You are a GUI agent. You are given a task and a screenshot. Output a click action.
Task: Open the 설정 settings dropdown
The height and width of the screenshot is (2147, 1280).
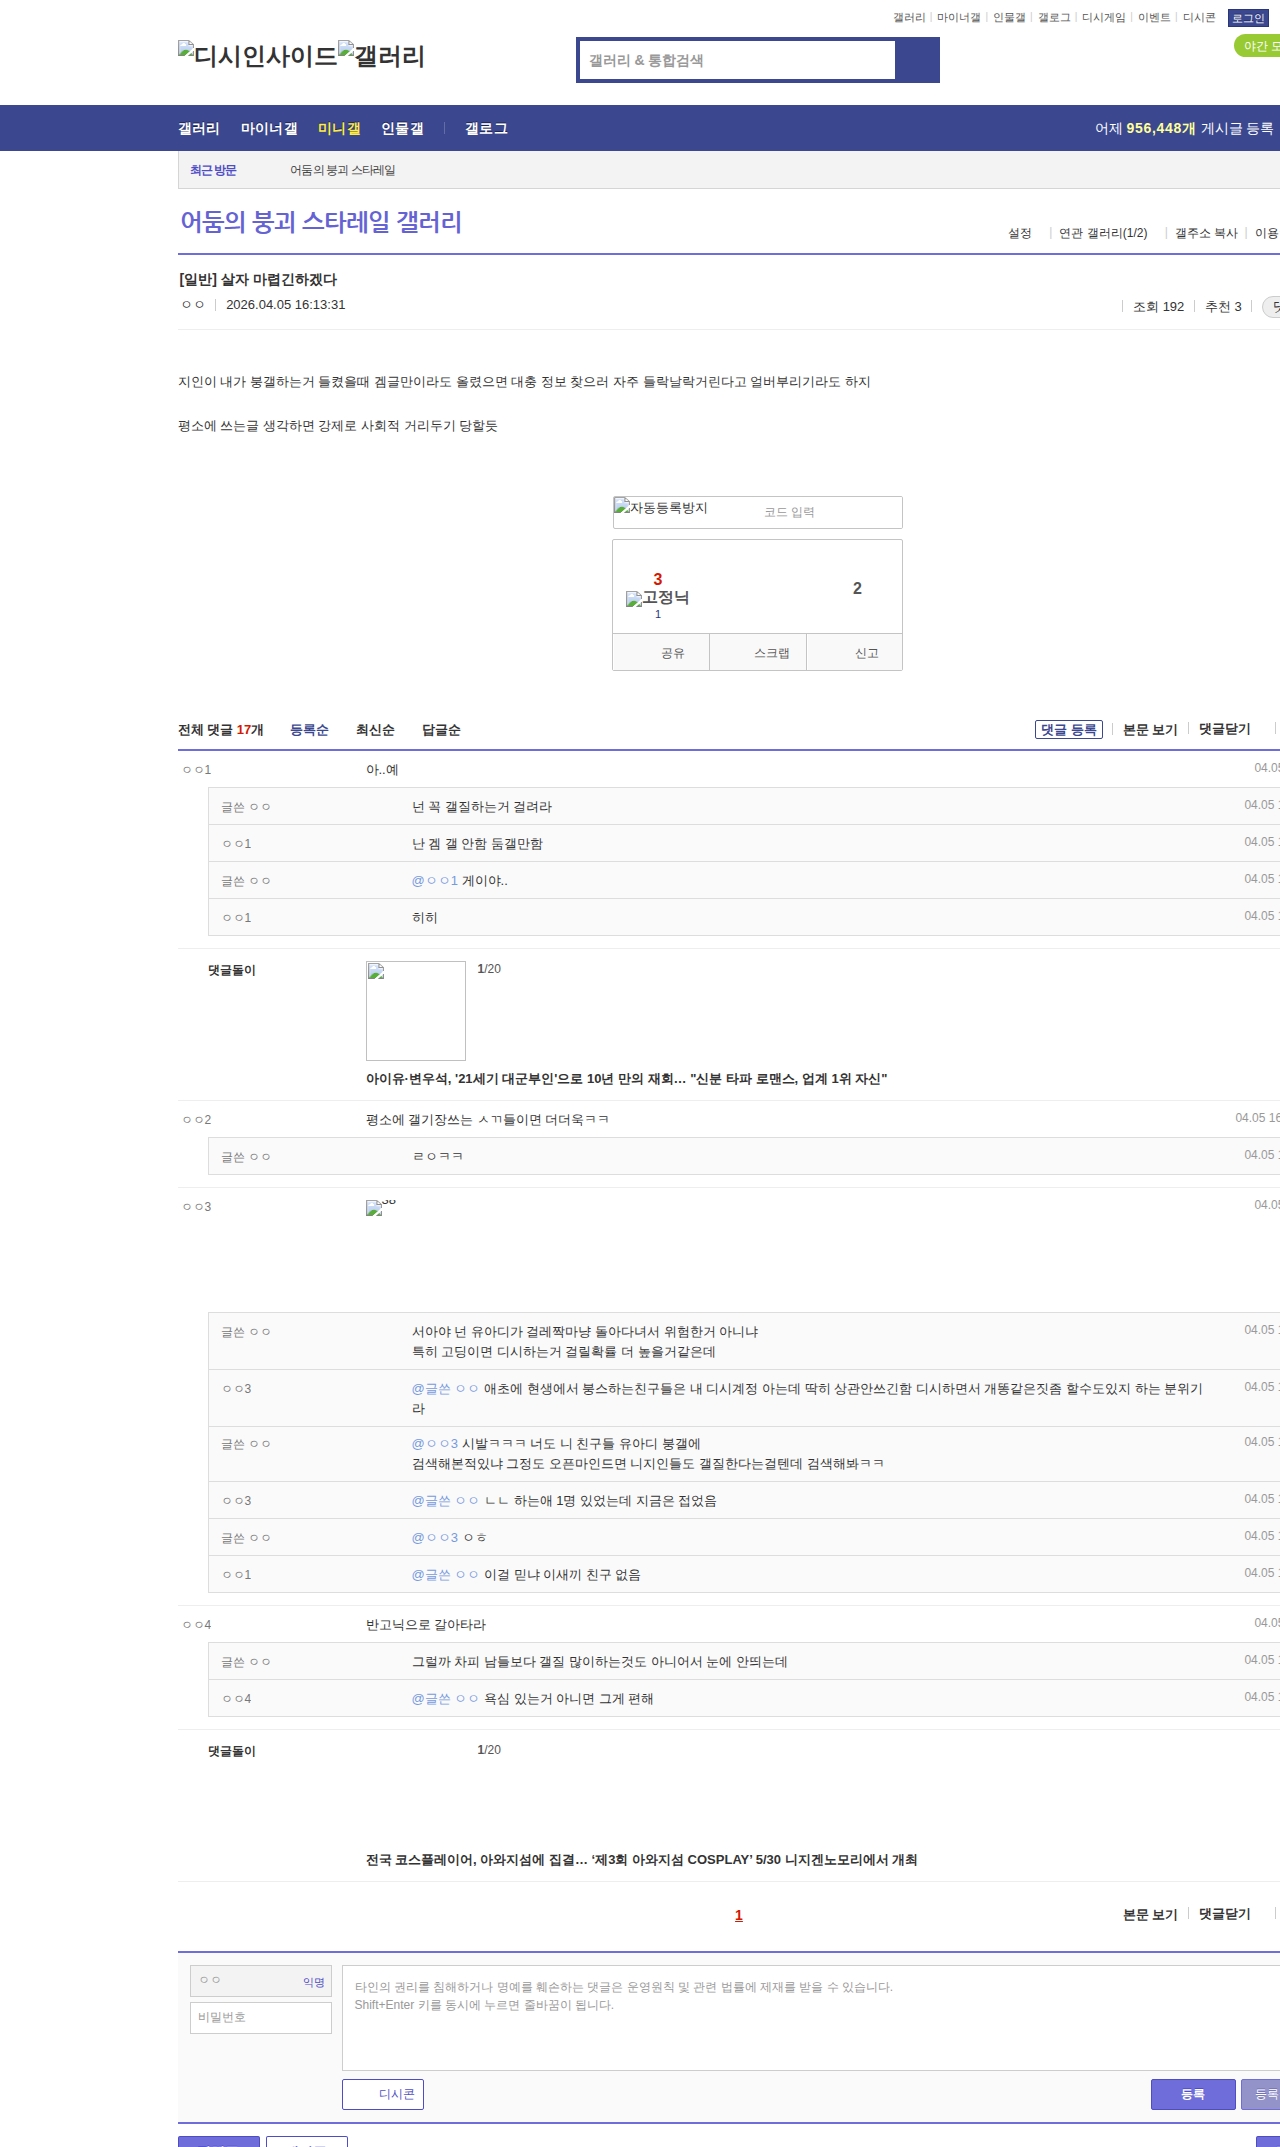1019,233
